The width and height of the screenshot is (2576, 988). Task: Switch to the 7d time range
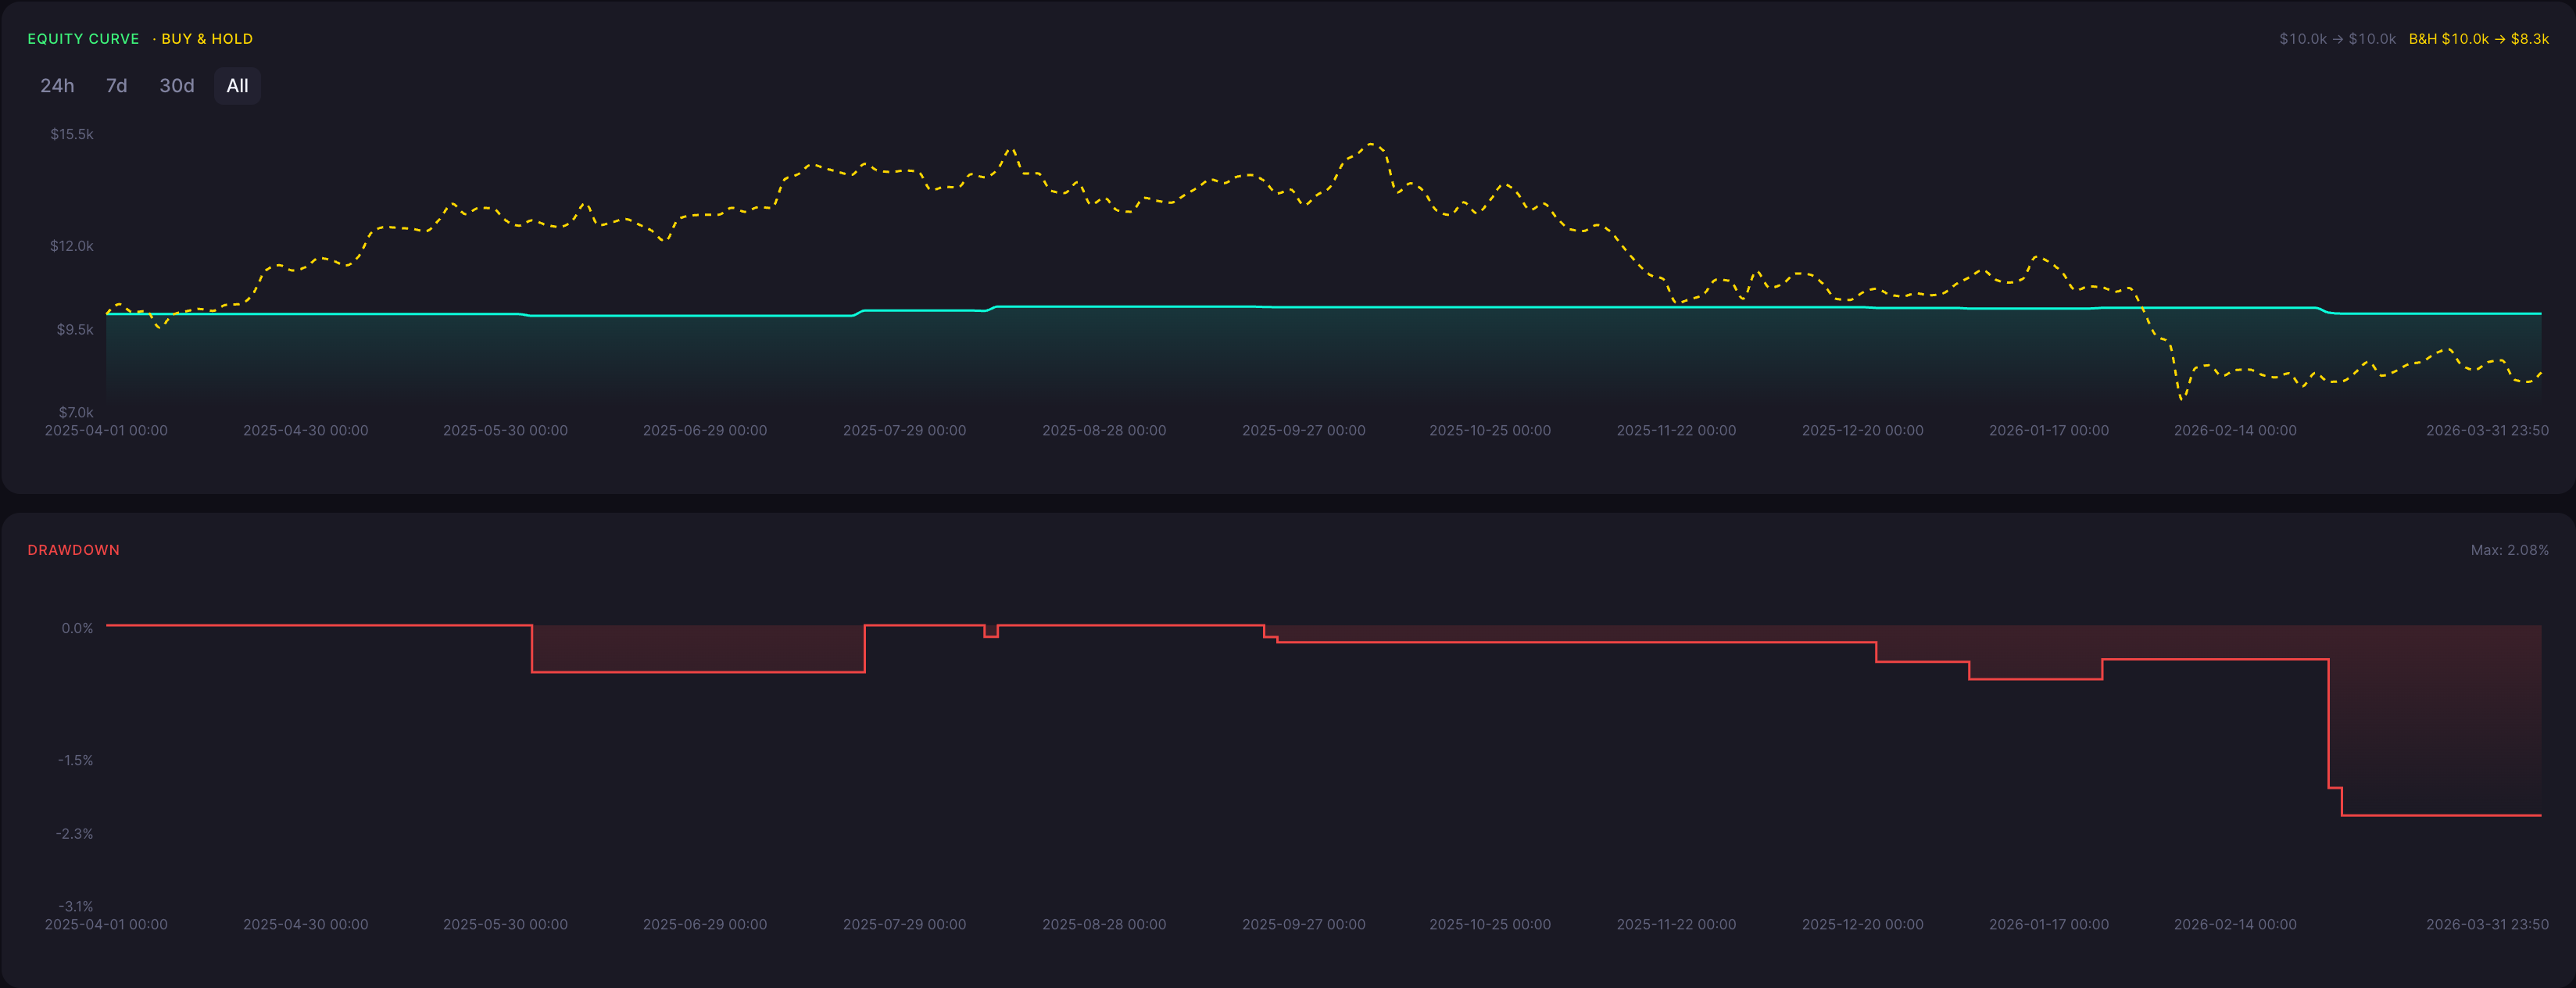point(117,86)
